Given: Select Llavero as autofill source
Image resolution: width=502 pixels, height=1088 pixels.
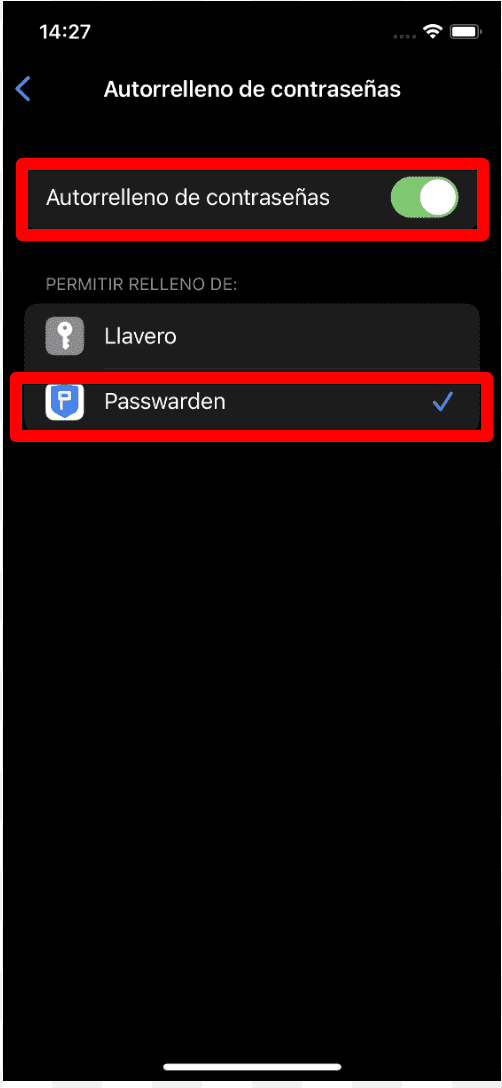Looking at the screenshot, I should (252, 337).
